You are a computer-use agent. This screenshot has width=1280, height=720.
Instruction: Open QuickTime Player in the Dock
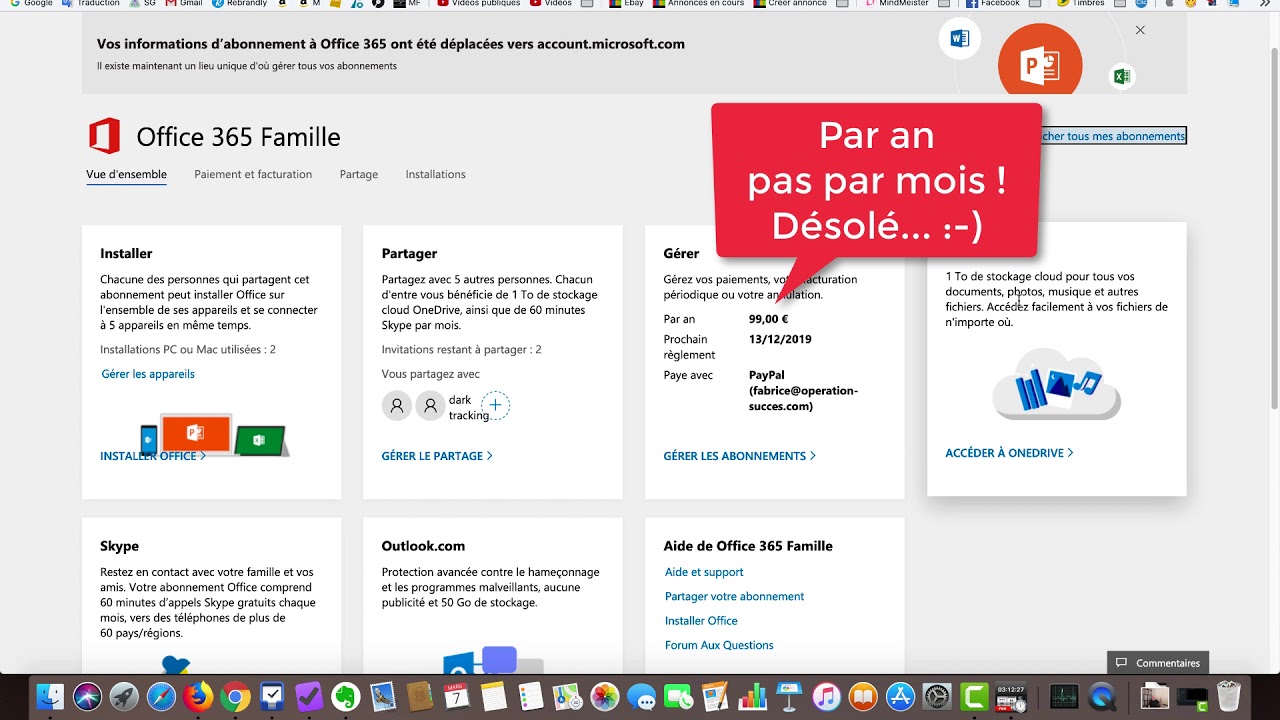1102,697
